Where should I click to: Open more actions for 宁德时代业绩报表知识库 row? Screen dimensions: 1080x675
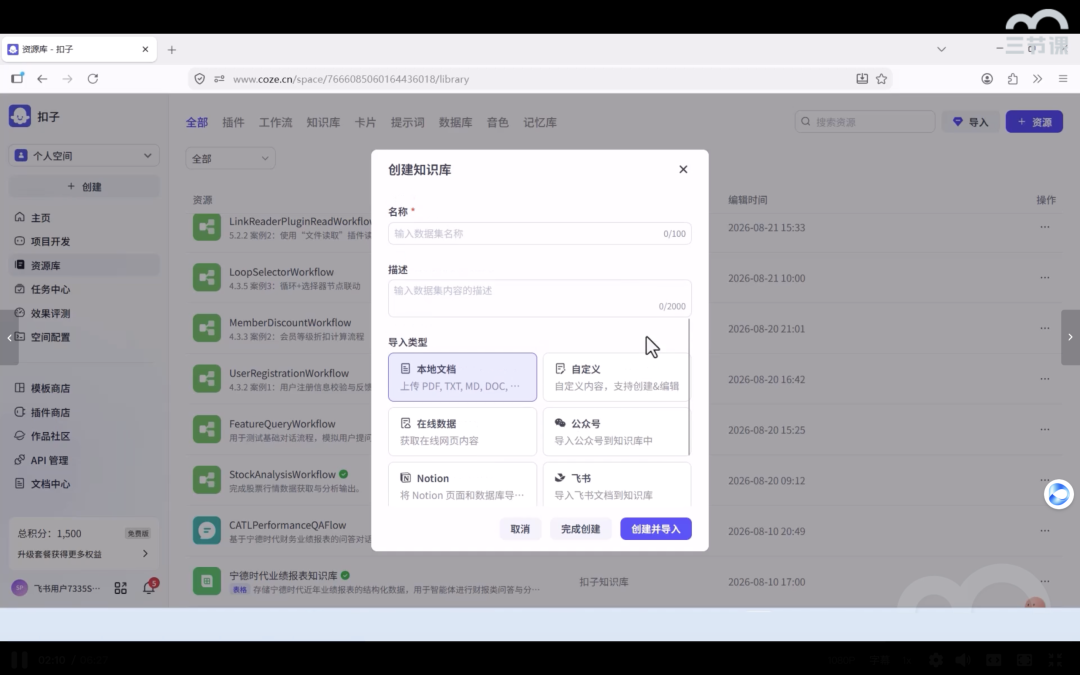tap(1045, 581)
